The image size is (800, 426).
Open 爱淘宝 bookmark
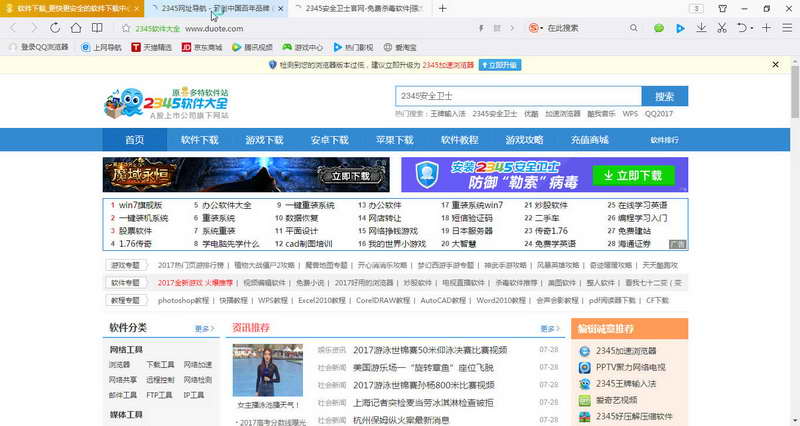[x=400, y=47]
